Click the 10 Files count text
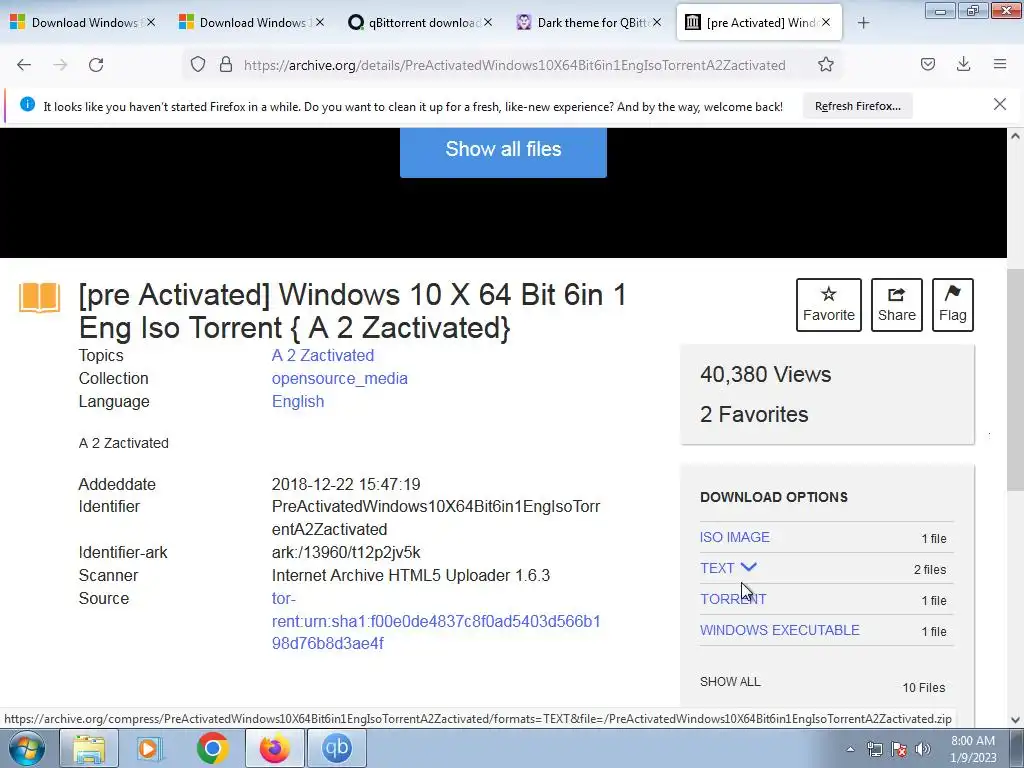The height and width of the screenshot is (768, 1024). click(x=923, y=688)
